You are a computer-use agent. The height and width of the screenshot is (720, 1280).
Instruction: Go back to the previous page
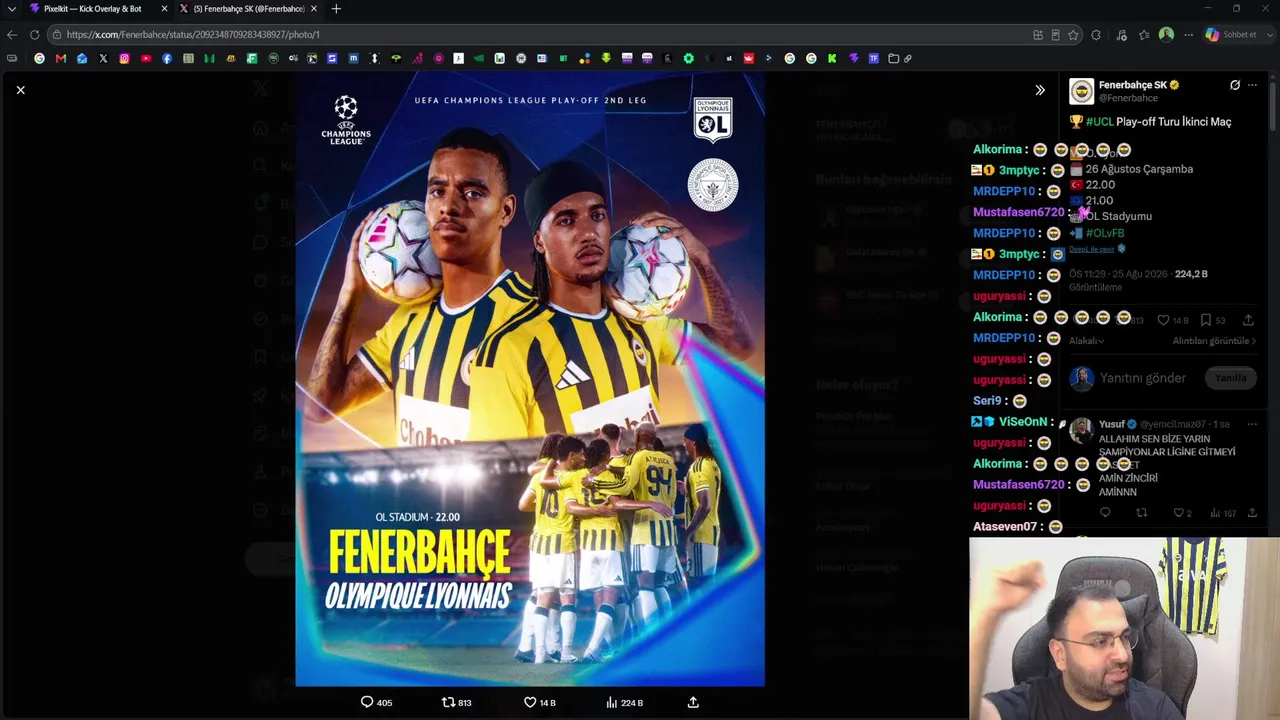click(12, 34)
